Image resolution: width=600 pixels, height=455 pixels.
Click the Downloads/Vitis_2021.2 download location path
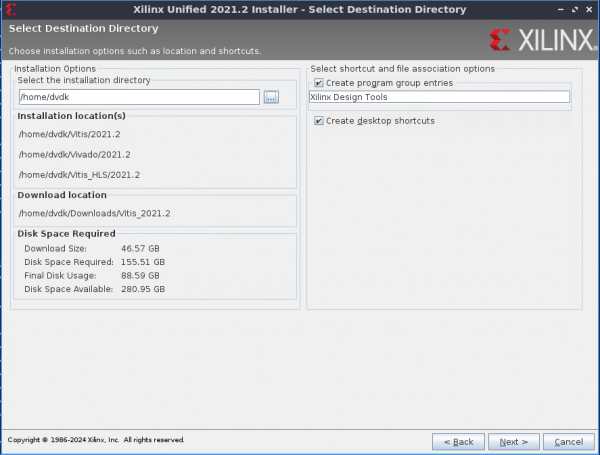point(94,213)
